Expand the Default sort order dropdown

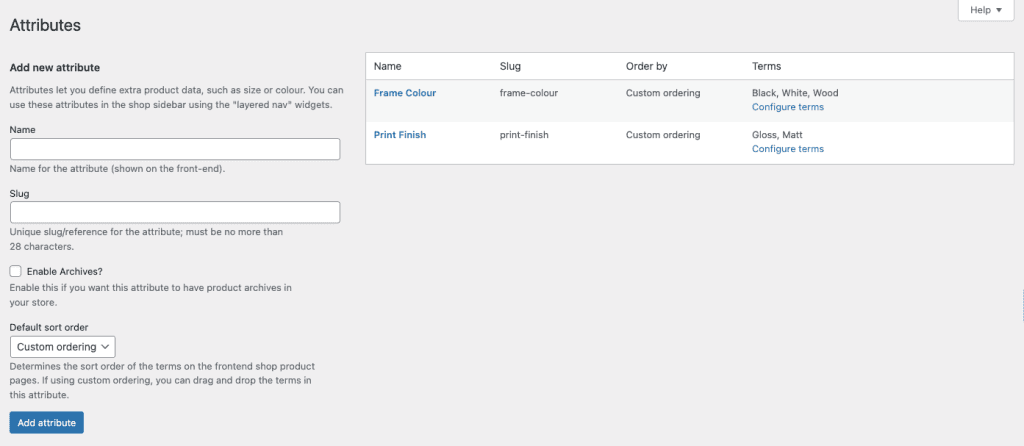pyautogui.click(x=63, y=347)
